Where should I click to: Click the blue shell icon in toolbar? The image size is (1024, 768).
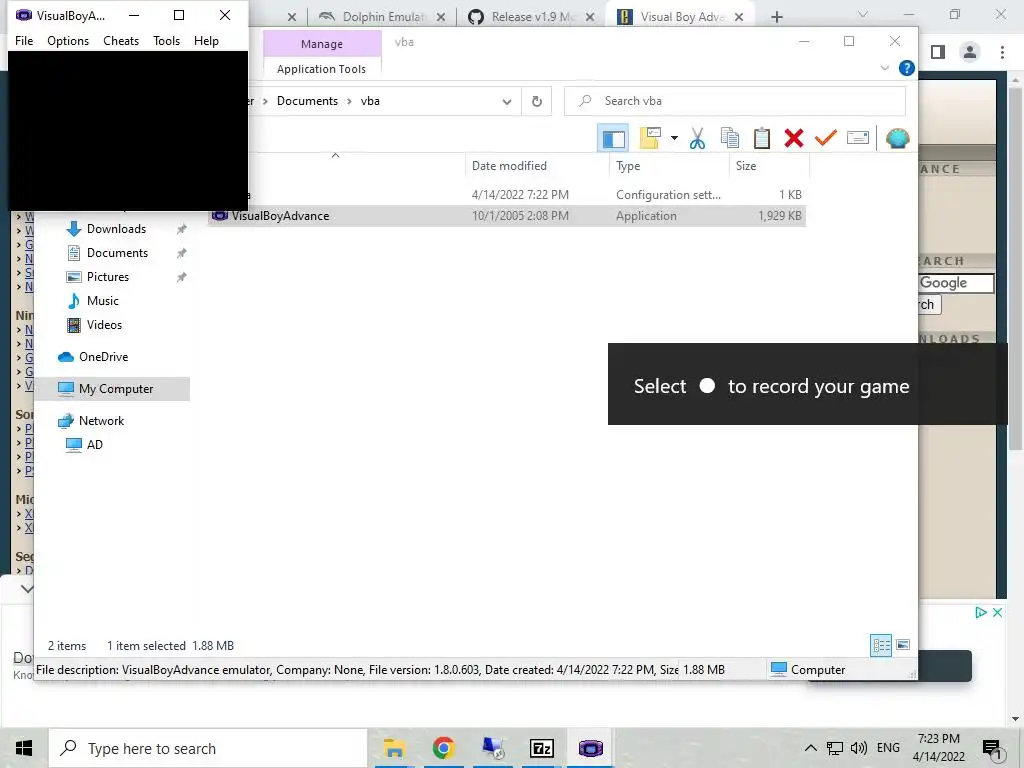click(897, 138)
